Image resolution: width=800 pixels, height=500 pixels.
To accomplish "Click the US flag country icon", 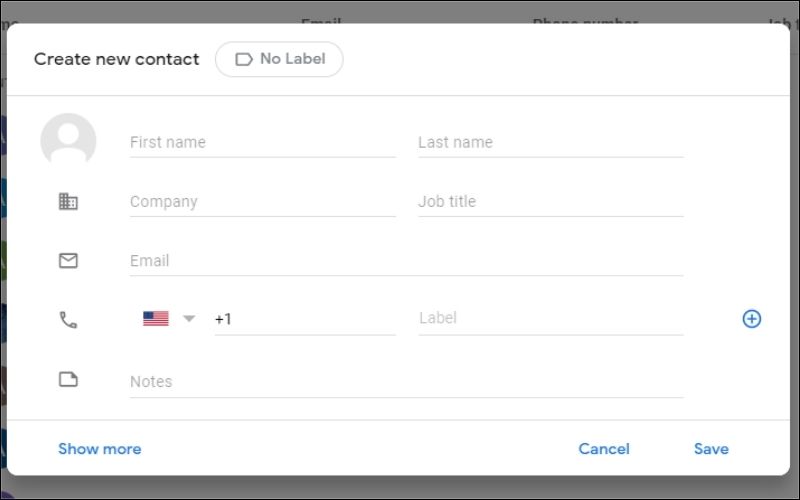I will (x=156, y=318).
